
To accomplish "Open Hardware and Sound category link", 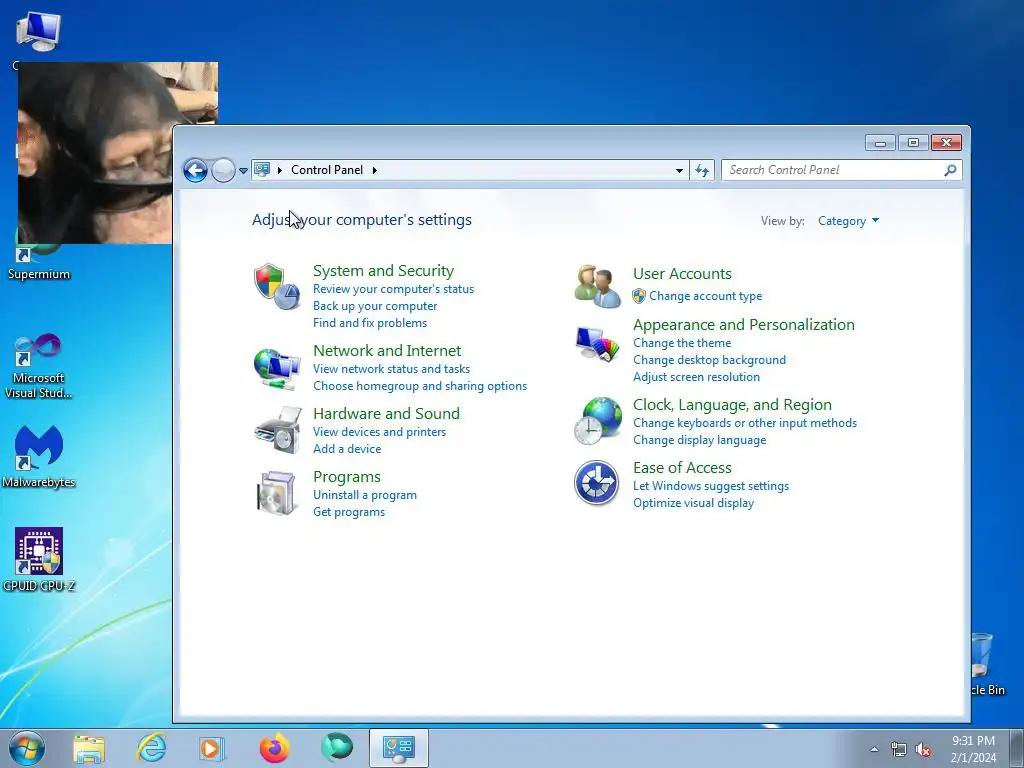I will click(x=386, y=413).
